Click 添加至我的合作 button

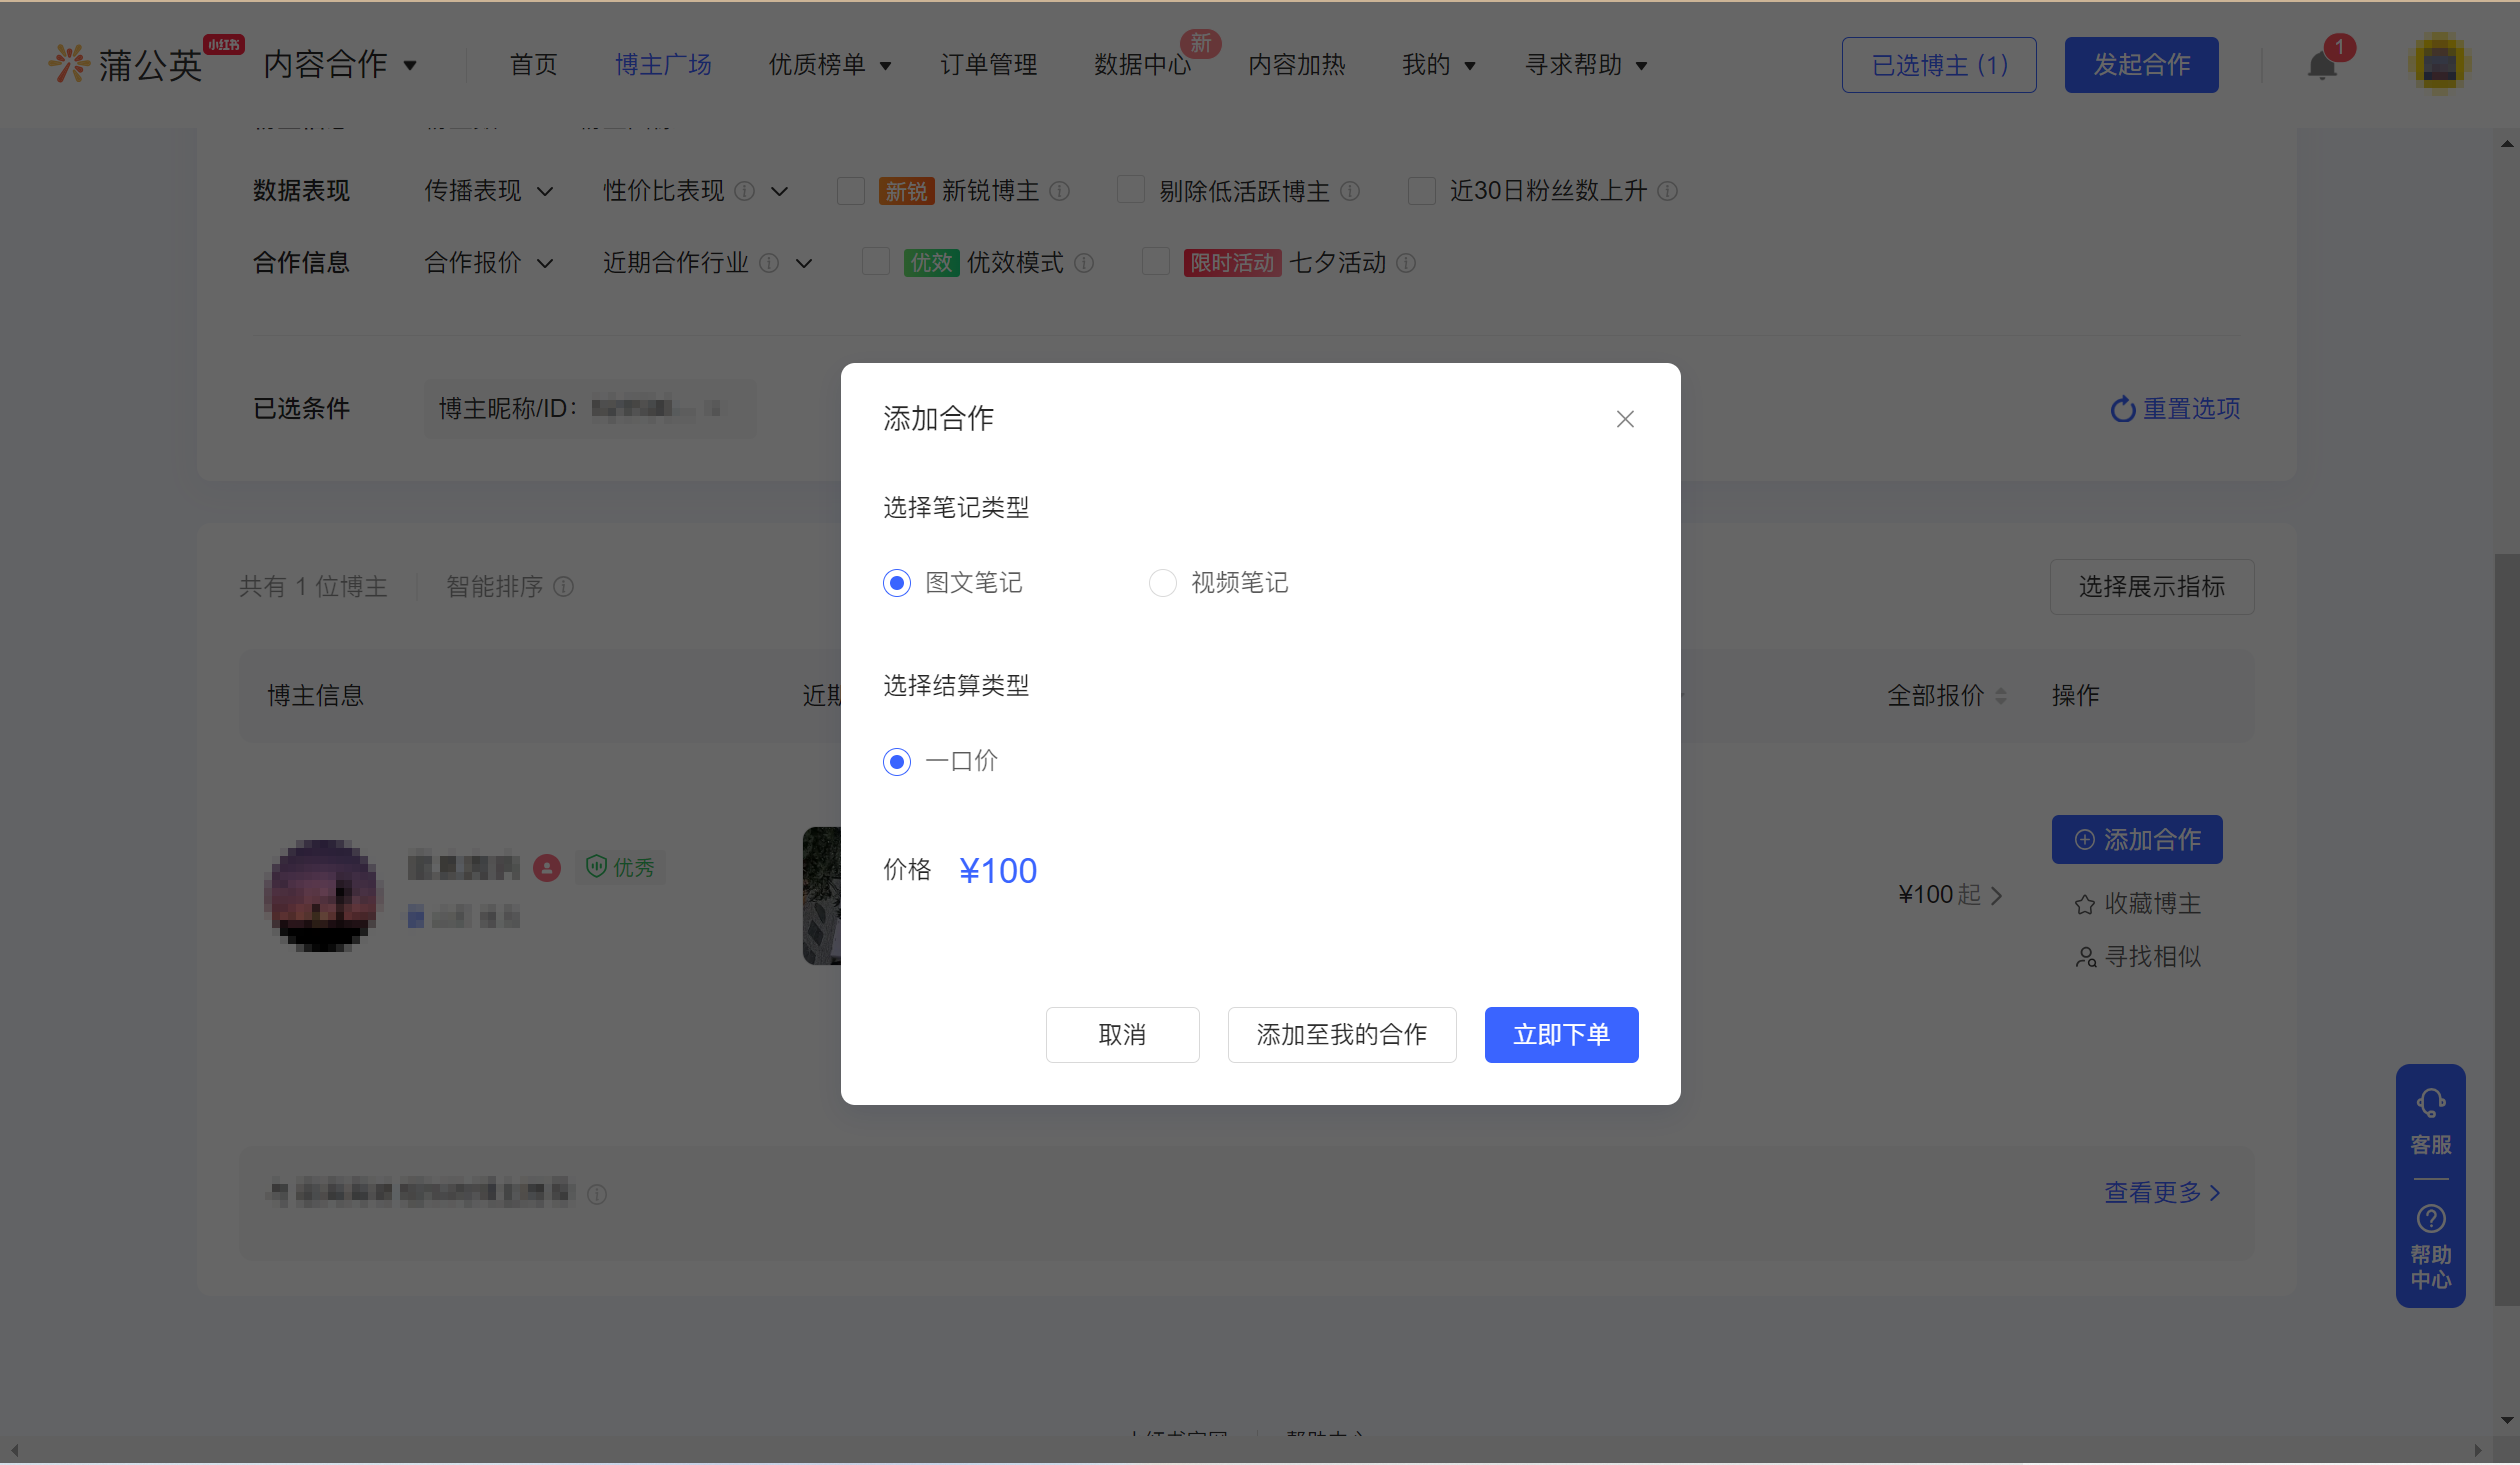pyautogui.click(x=1341, y=1035)
